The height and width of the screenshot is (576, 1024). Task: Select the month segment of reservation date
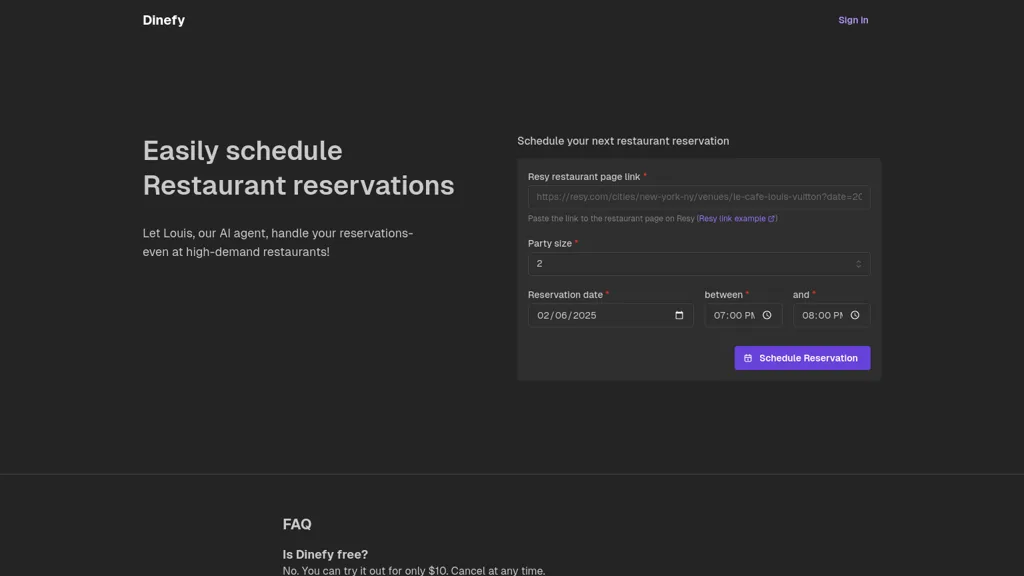(x=543, y=315)
